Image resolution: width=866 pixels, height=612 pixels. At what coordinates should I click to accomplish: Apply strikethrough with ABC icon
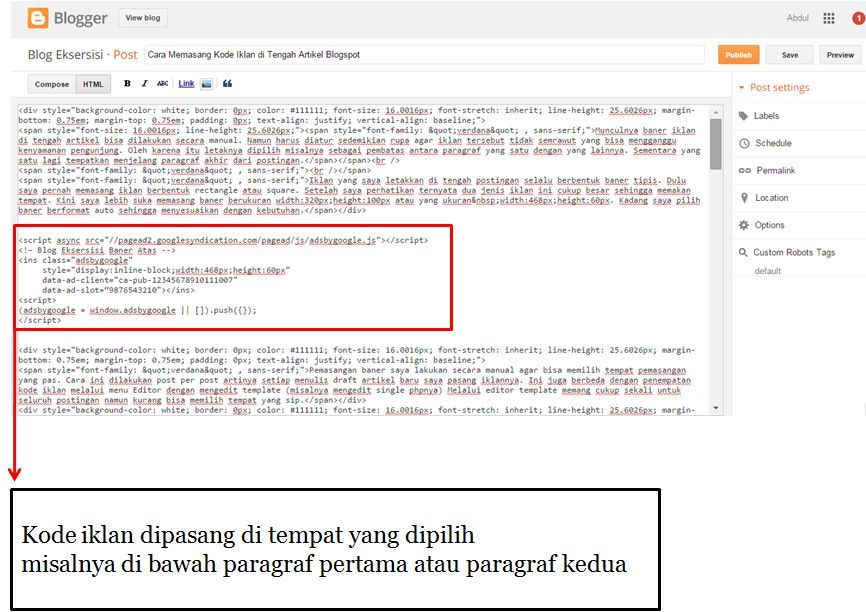click(x=162, y=83)
